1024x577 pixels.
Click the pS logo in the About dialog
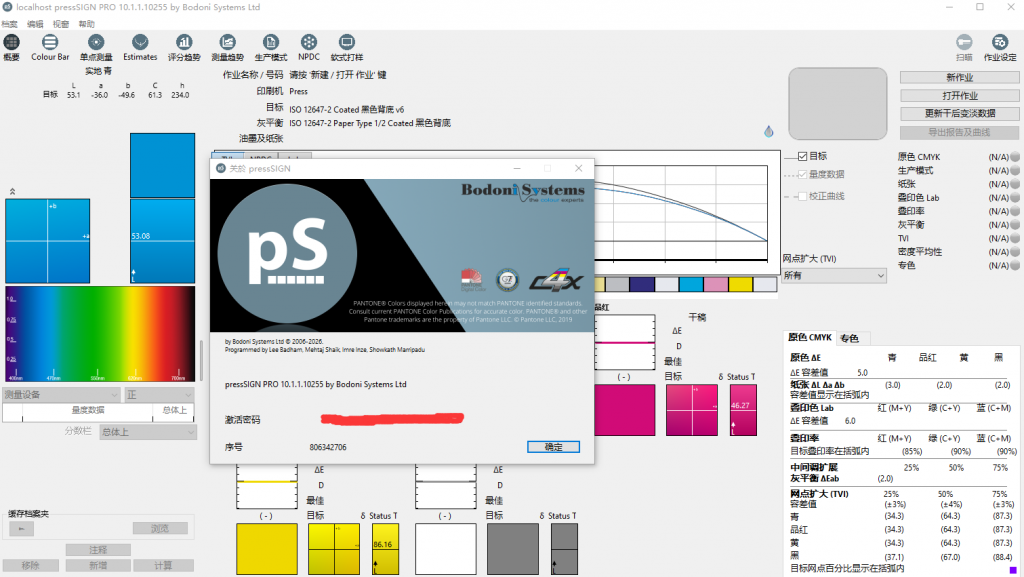click(287, 251)
